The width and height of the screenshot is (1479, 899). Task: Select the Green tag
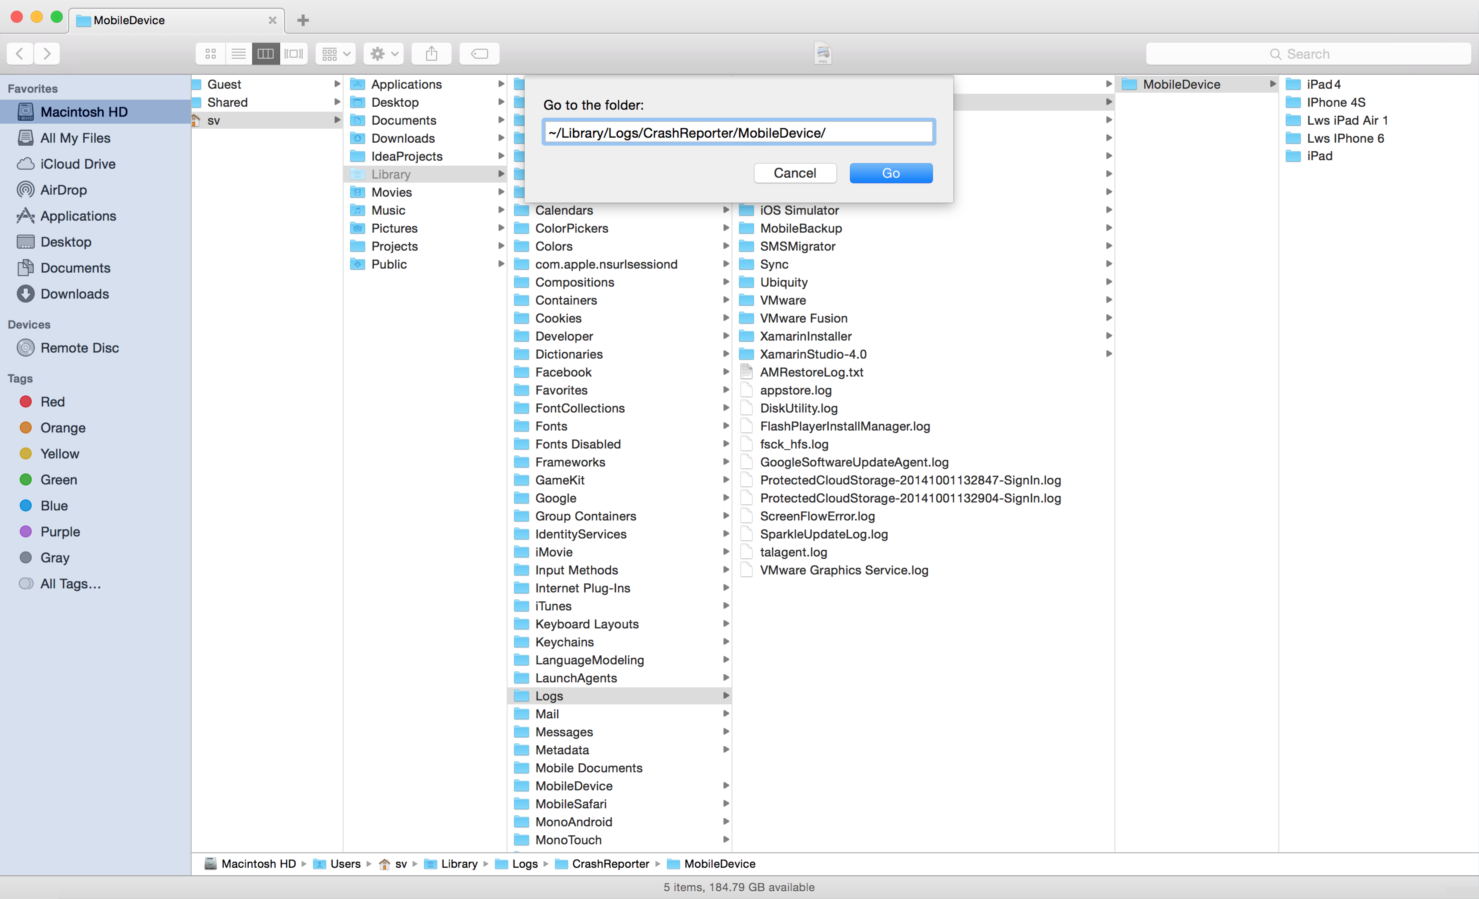59,480
